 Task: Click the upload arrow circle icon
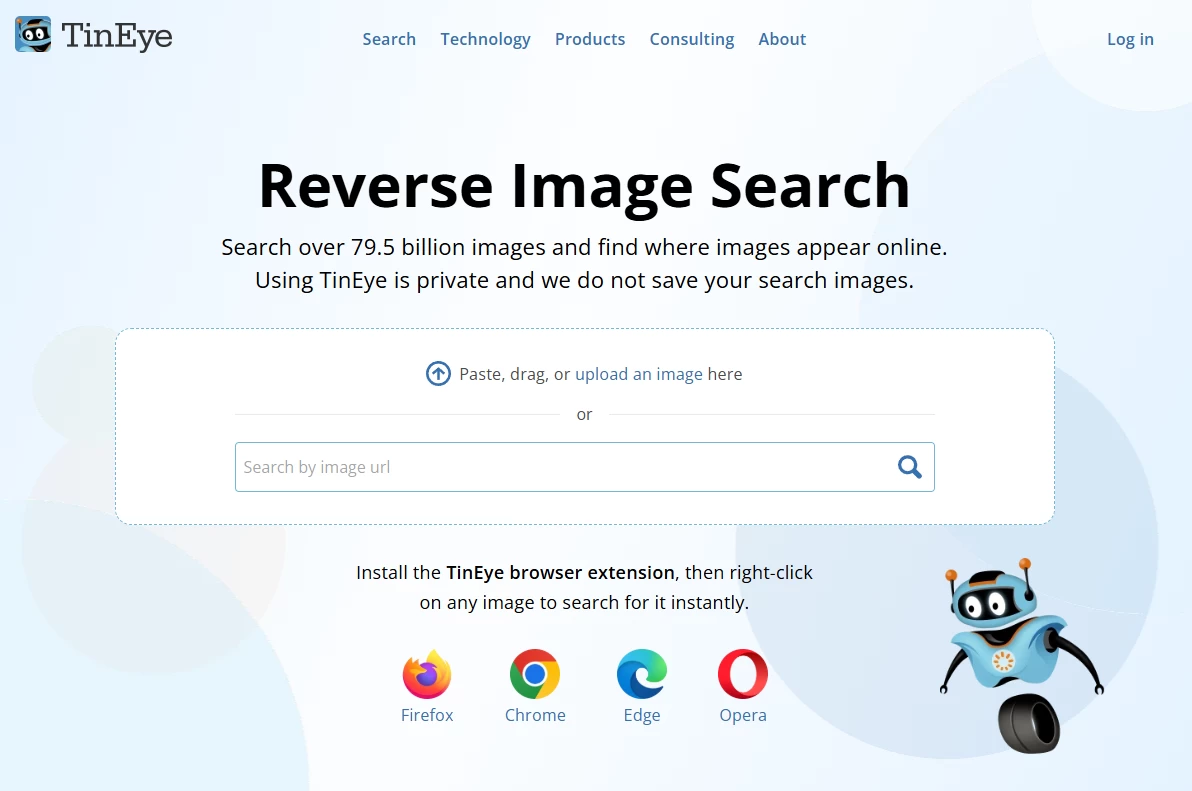(438, 374)
